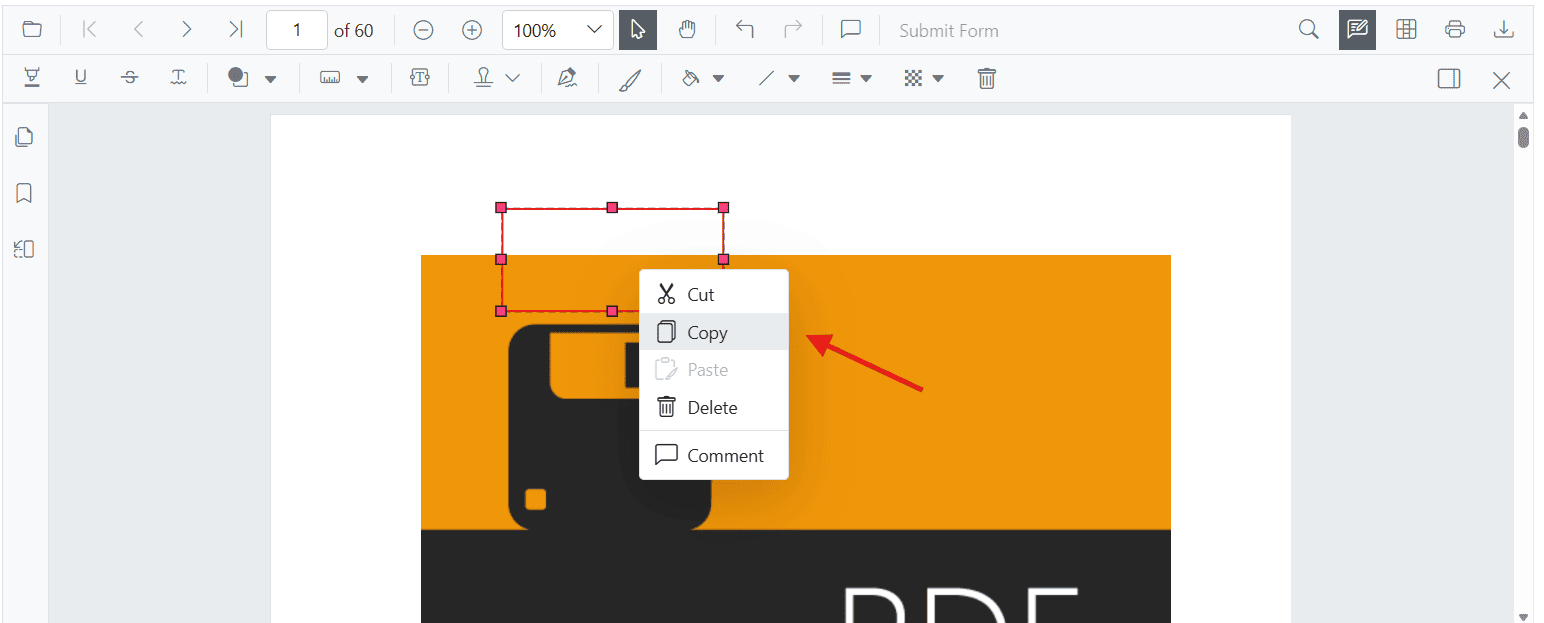Image resolution: width=1544 pixels, height=623 pixels.
Task: Download the PDF file
Action: (1503, 30)
